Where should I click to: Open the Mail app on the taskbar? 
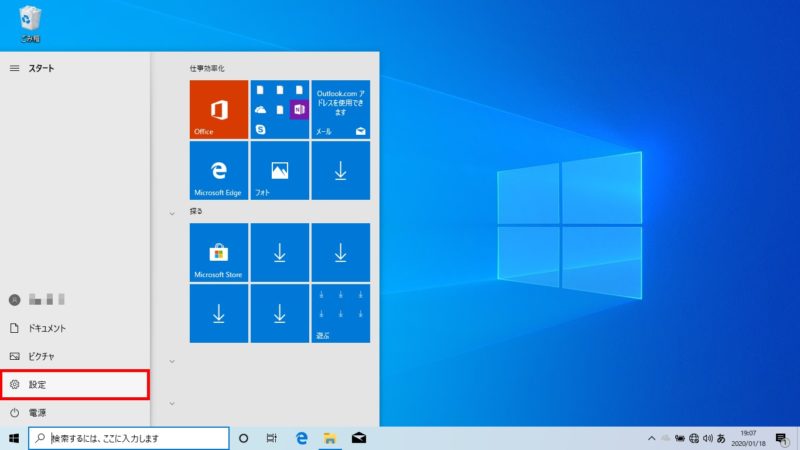click(x=359, y=438)
